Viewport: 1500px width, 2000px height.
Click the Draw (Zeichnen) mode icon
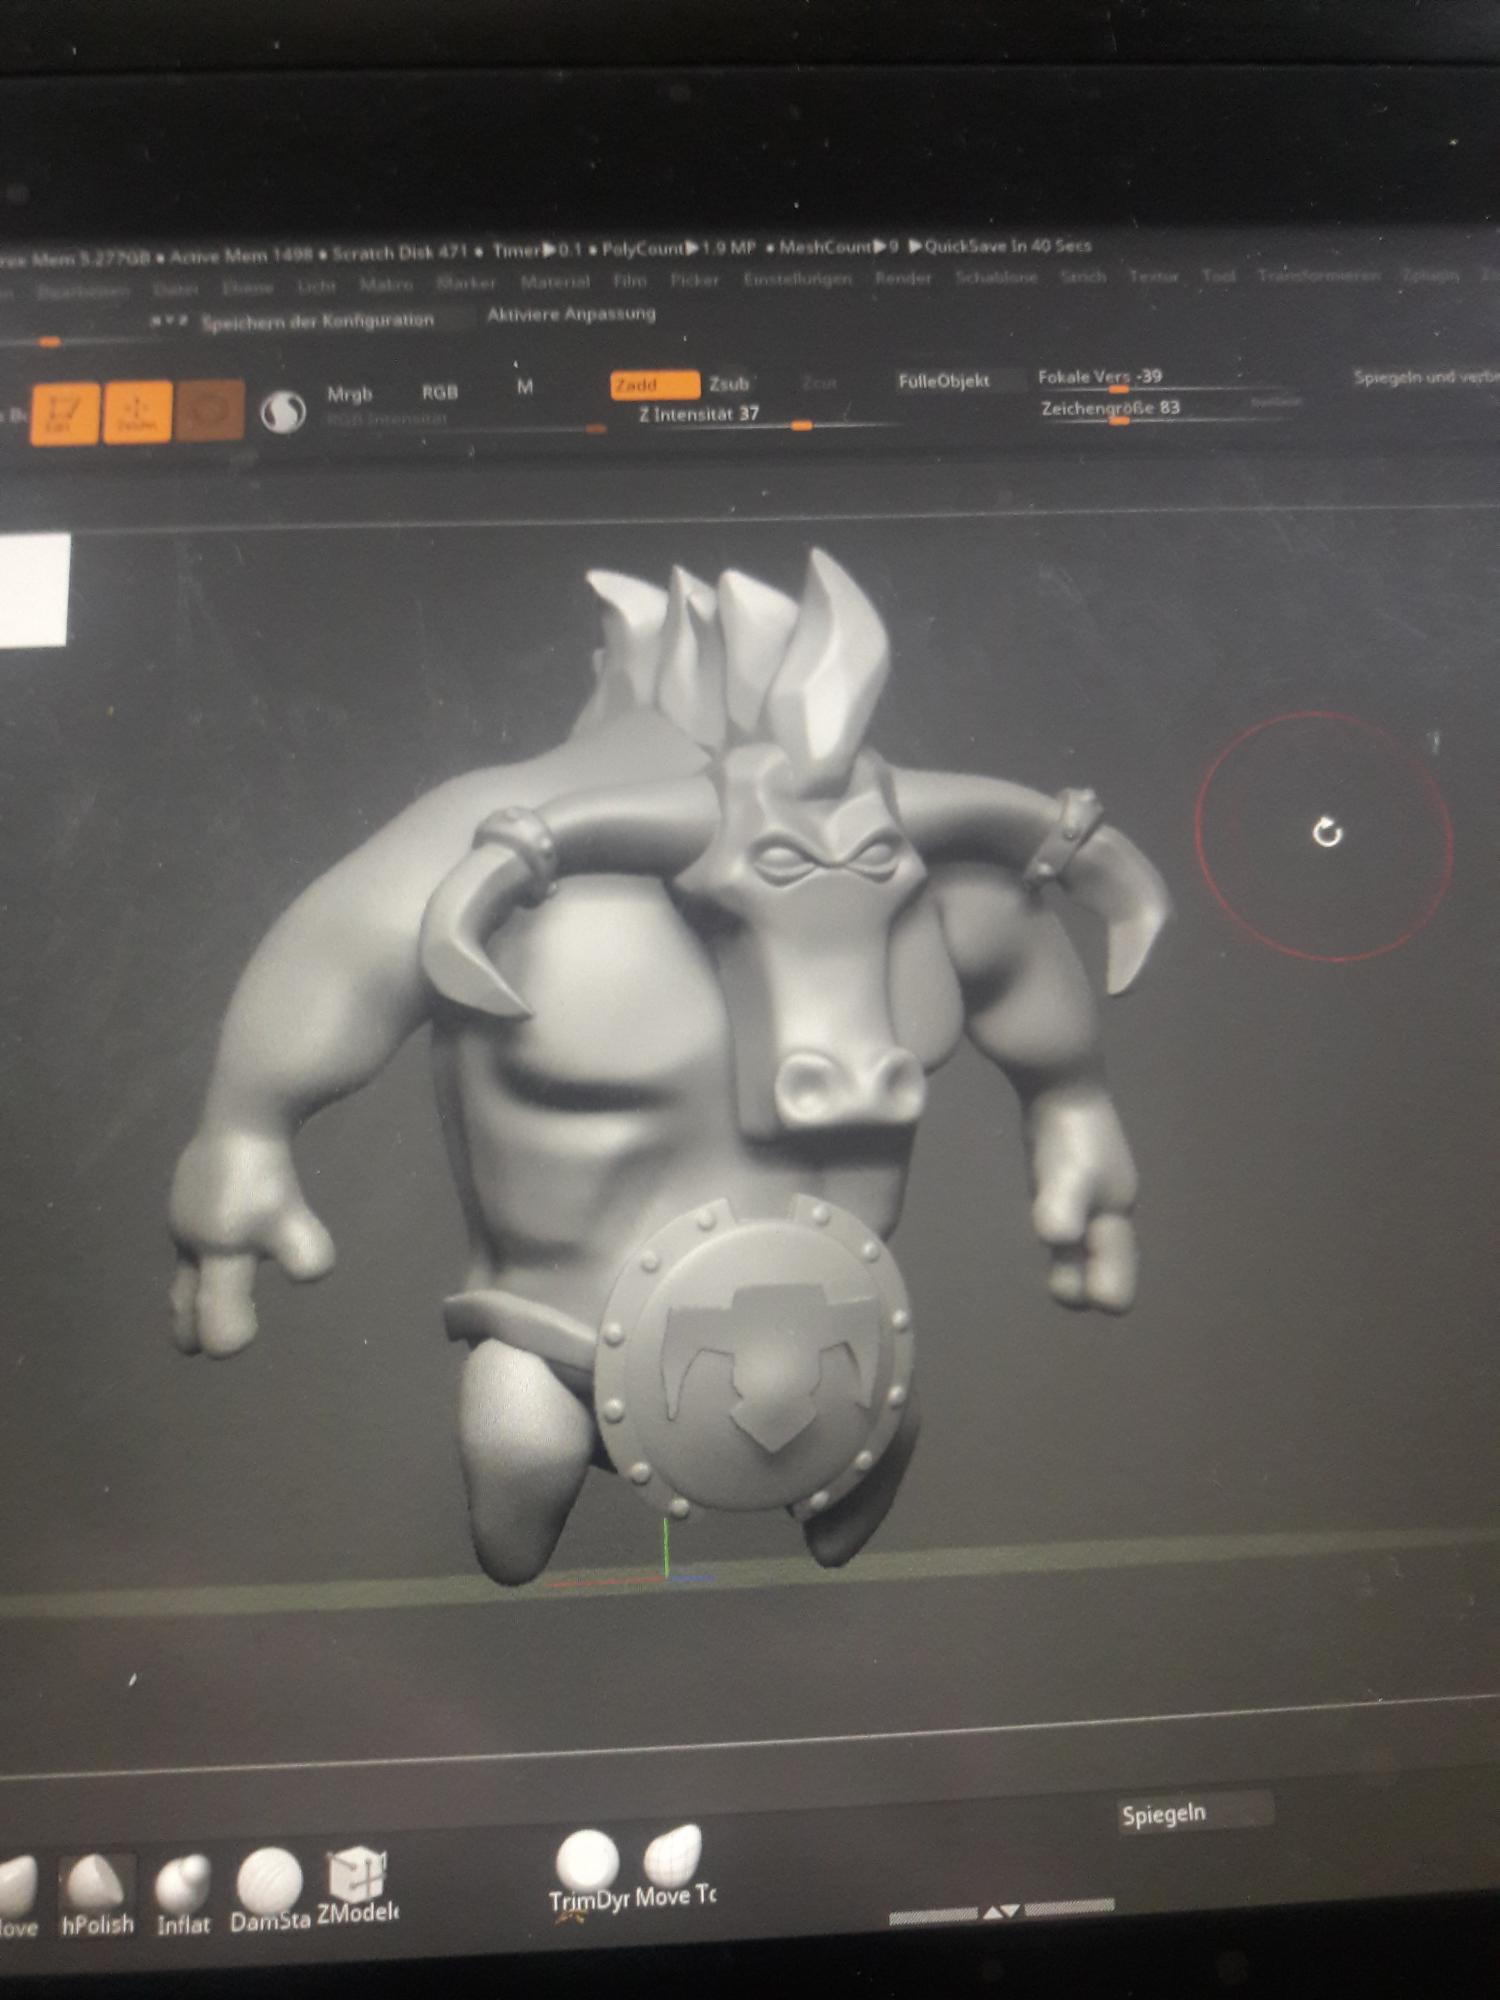137,411
